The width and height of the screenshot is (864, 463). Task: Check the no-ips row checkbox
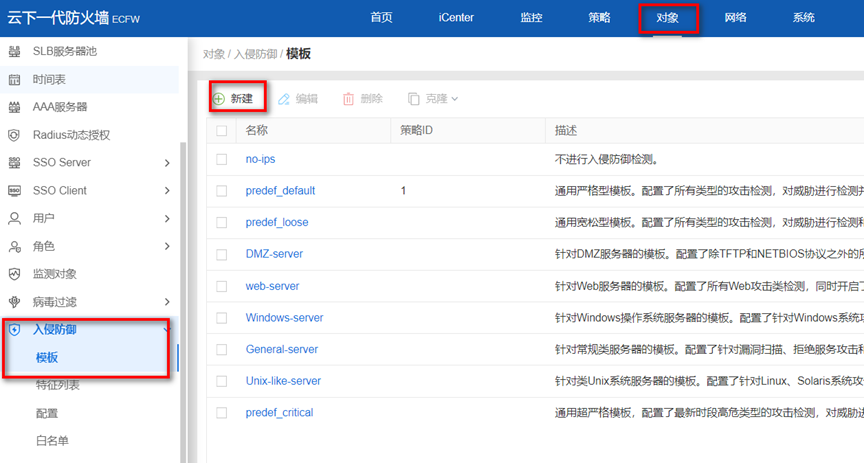222,159
